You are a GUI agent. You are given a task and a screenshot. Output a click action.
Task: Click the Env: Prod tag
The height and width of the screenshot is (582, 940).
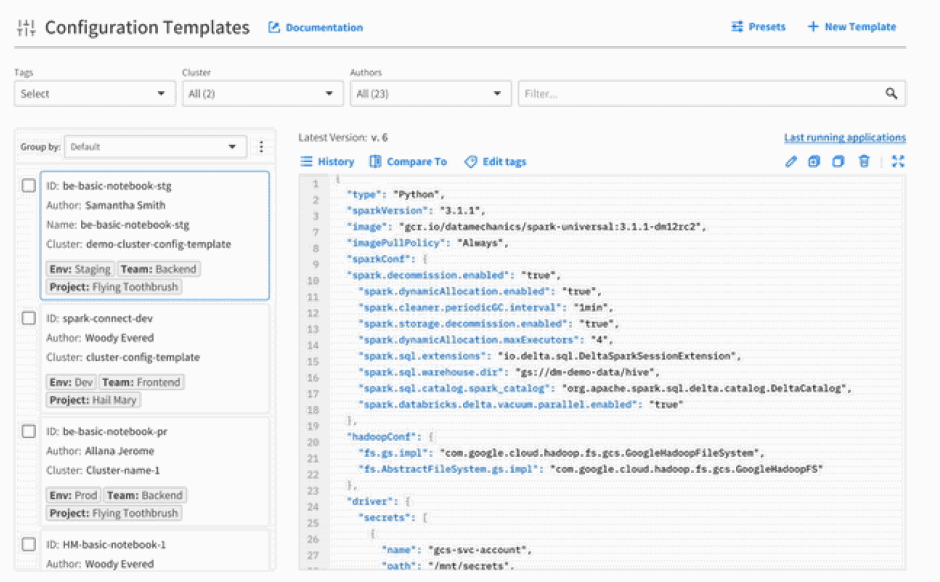73,495
